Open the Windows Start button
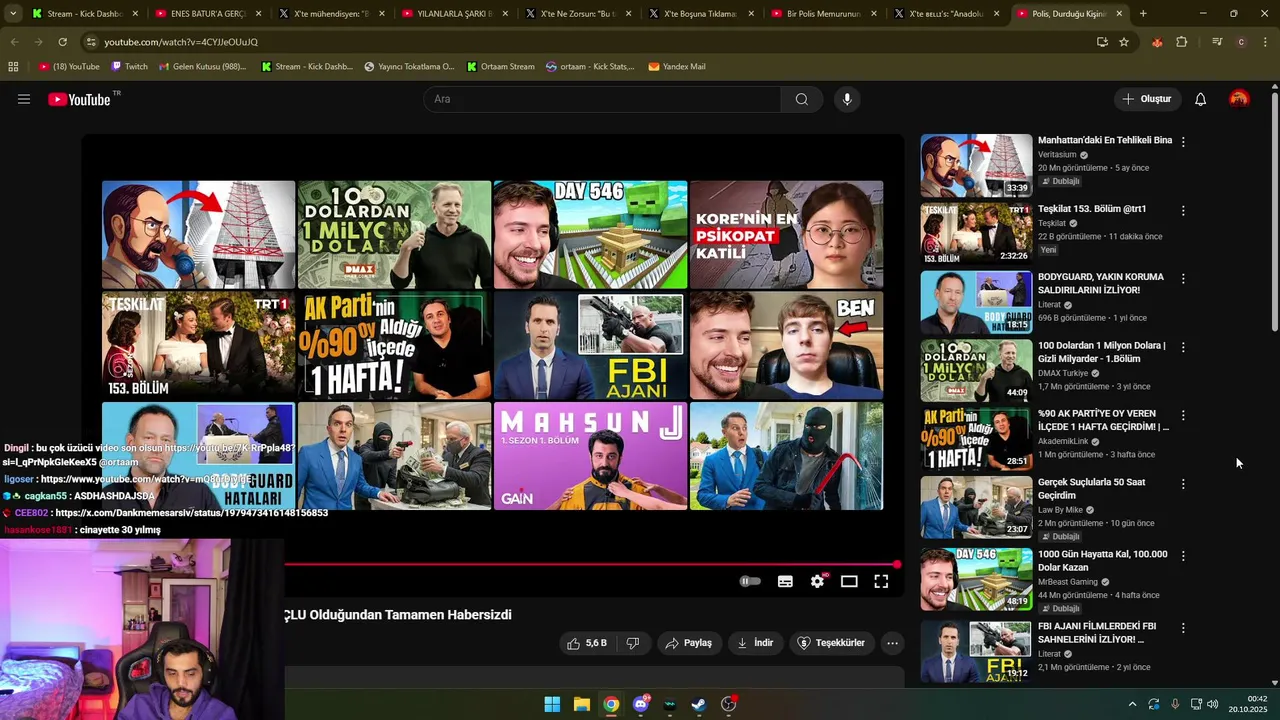The image size is (1280, 720). tap(552, 704)
